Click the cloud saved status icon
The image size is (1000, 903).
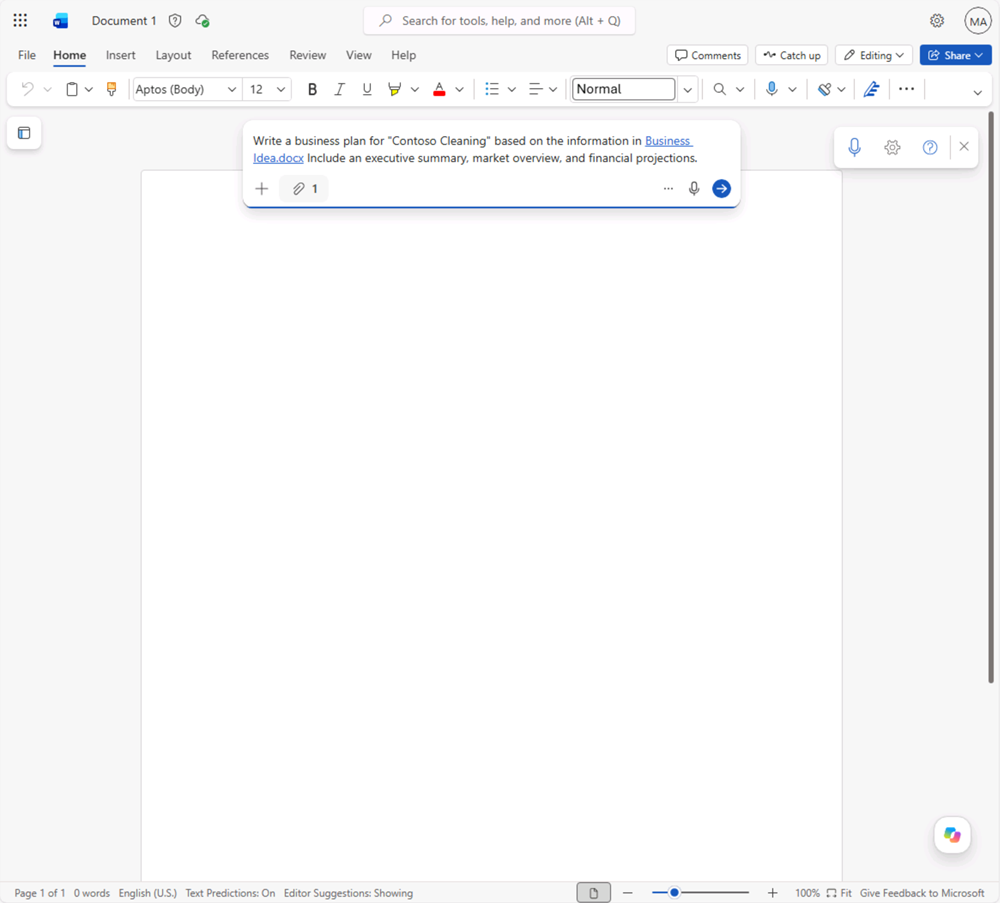[x=202, y=21]
